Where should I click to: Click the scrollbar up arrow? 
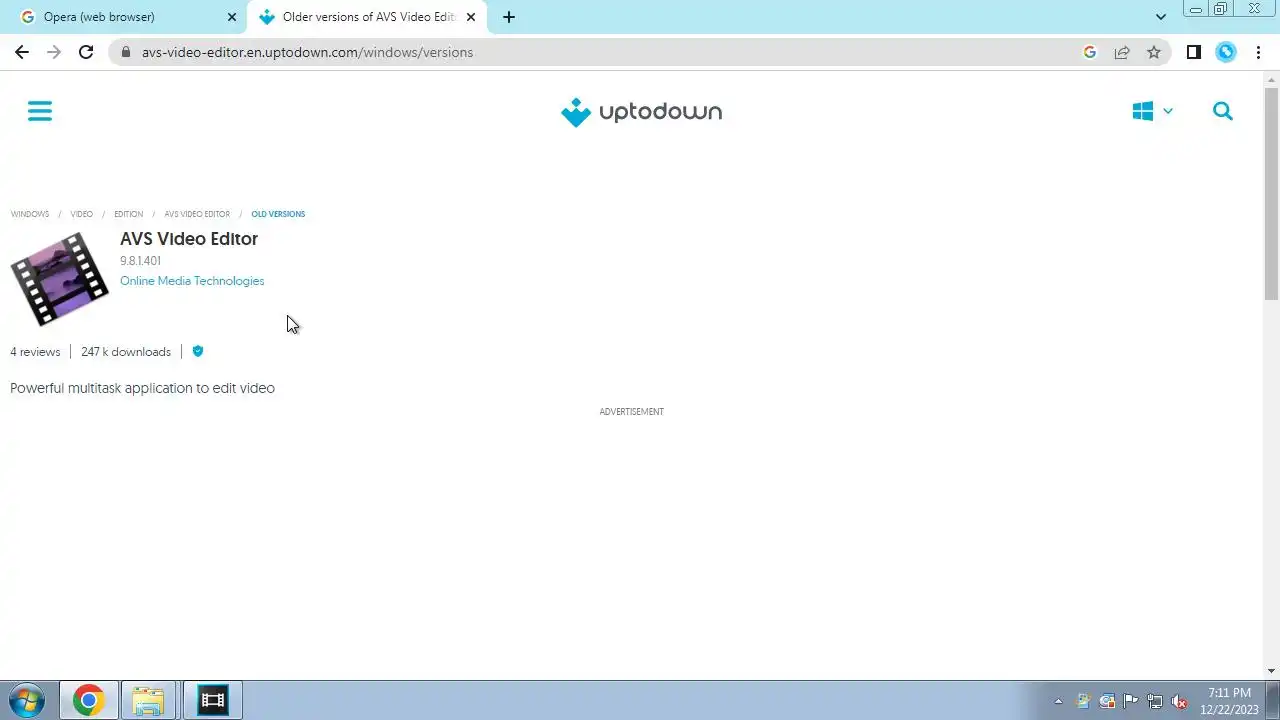point(1271,78)
